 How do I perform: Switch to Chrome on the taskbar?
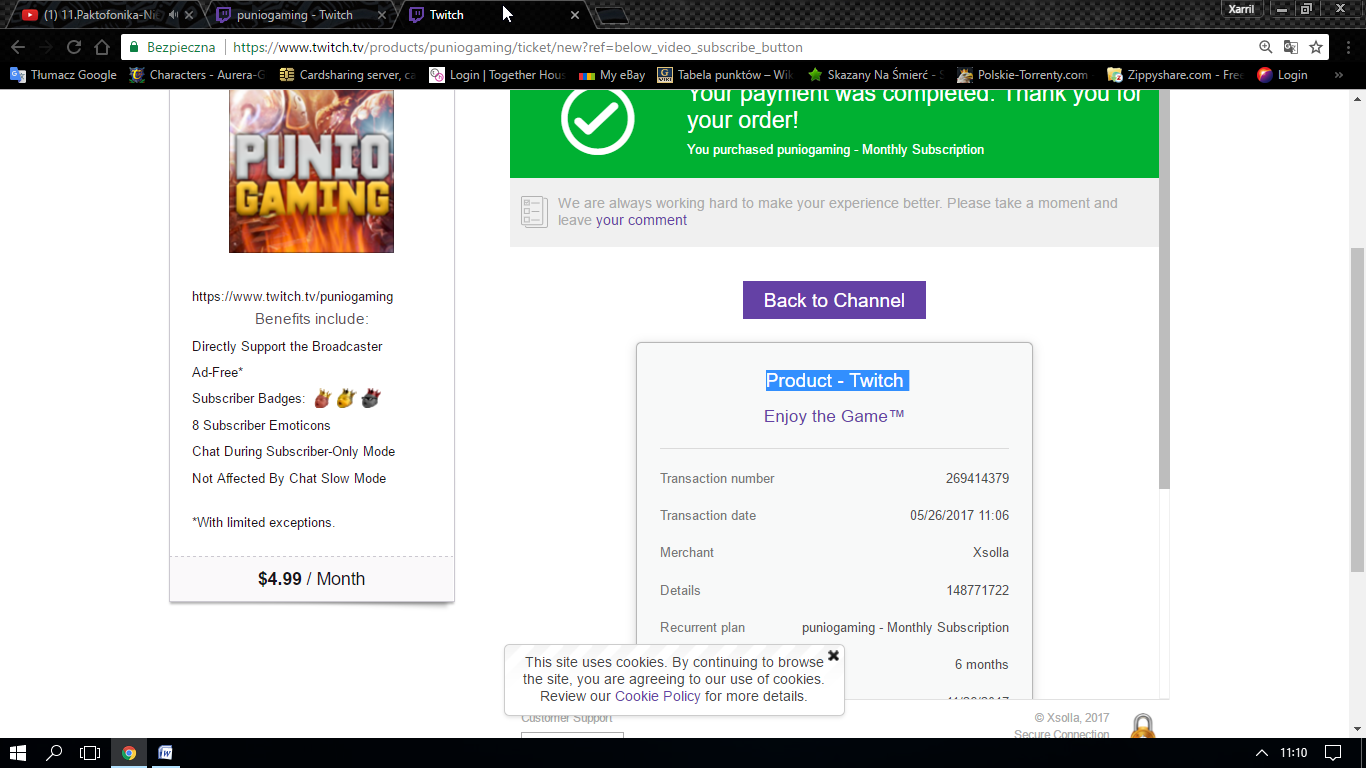point(128,752)
